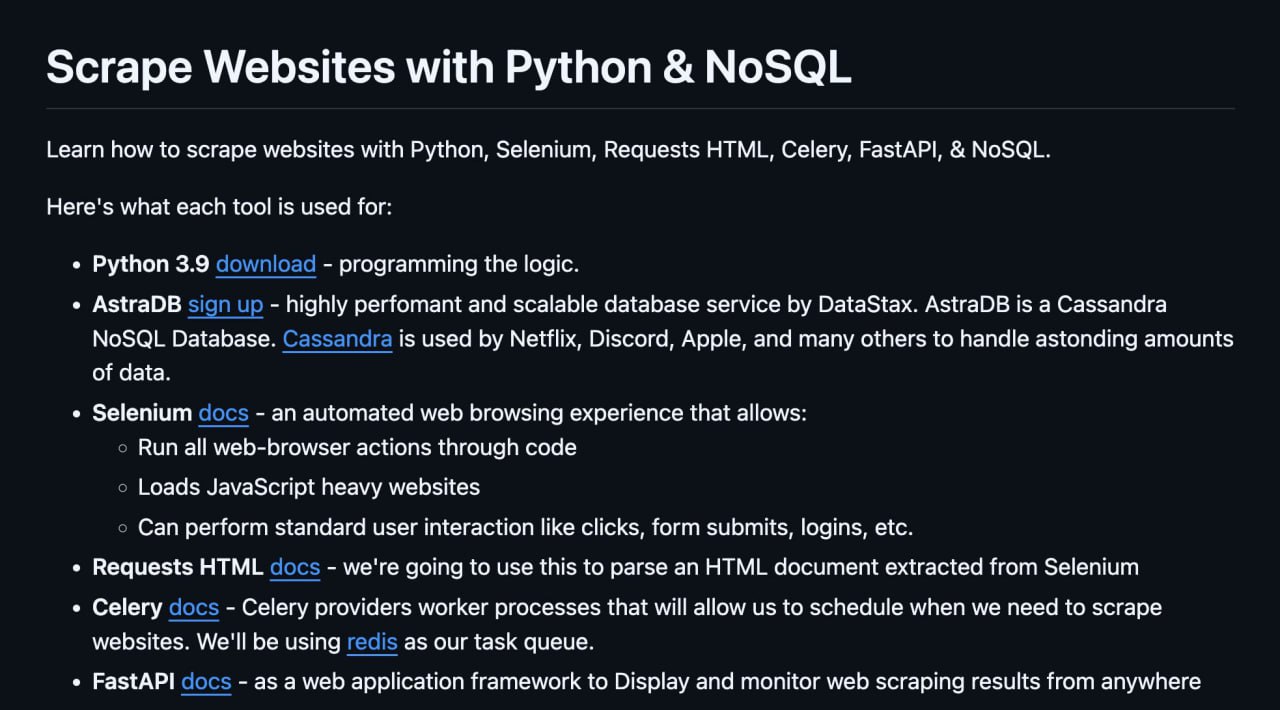Viewport: 1280px width, 710px height.
Task: Click the 'Loads JavaScript heavy websites' sub-bullet
Action: click(x=309, y=488)
